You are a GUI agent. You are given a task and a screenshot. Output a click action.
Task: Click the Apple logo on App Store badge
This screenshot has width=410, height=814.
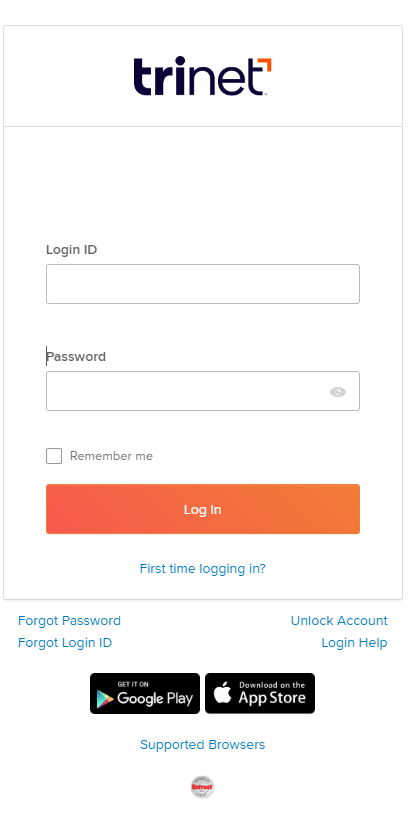(223, 693)
